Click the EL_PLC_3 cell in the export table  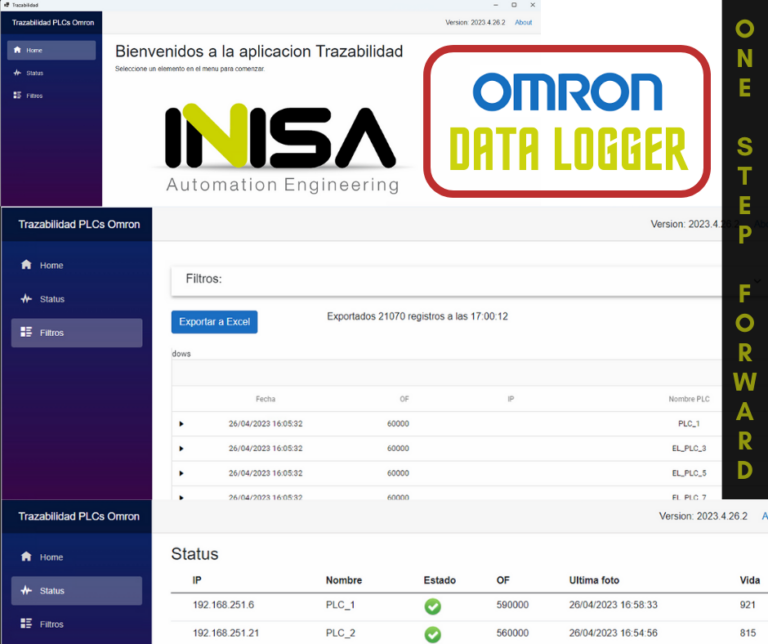[689, 449]
